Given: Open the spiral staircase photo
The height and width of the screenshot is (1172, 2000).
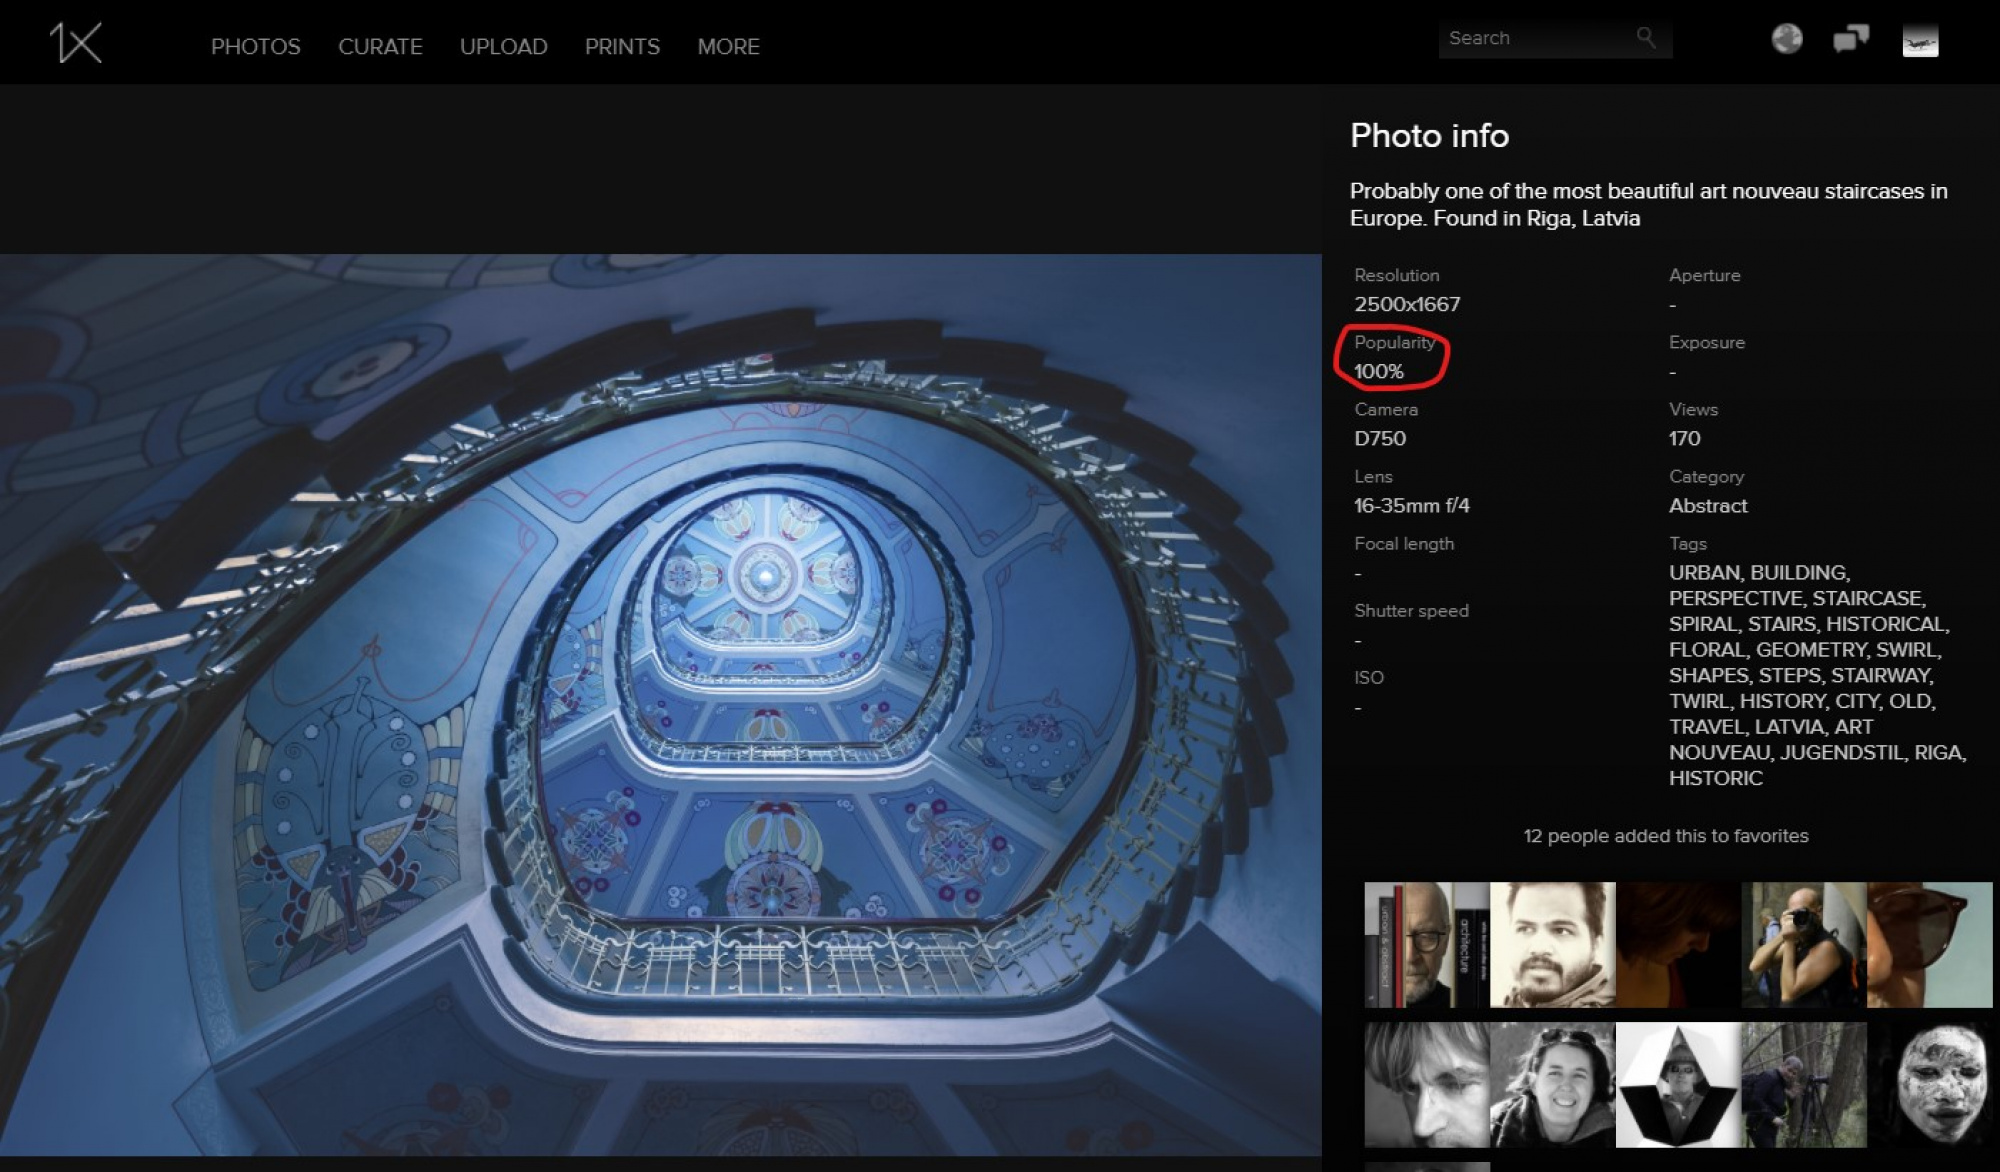Looking at the screenshot, I should coord(660,700).
